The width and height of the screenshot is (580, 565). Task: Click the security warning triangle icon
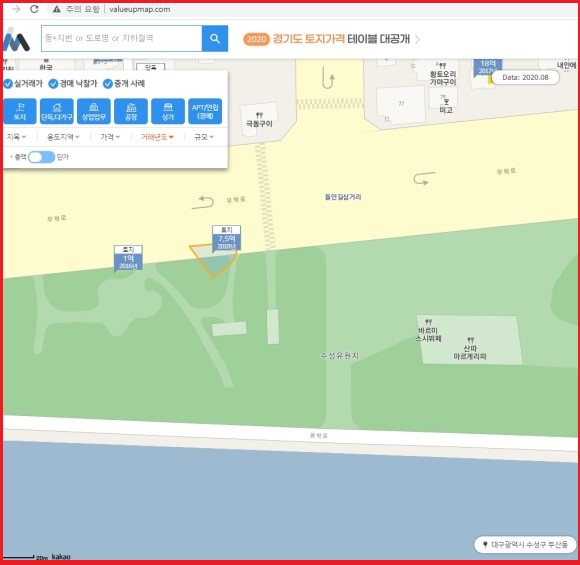click(x=57, y=9)
